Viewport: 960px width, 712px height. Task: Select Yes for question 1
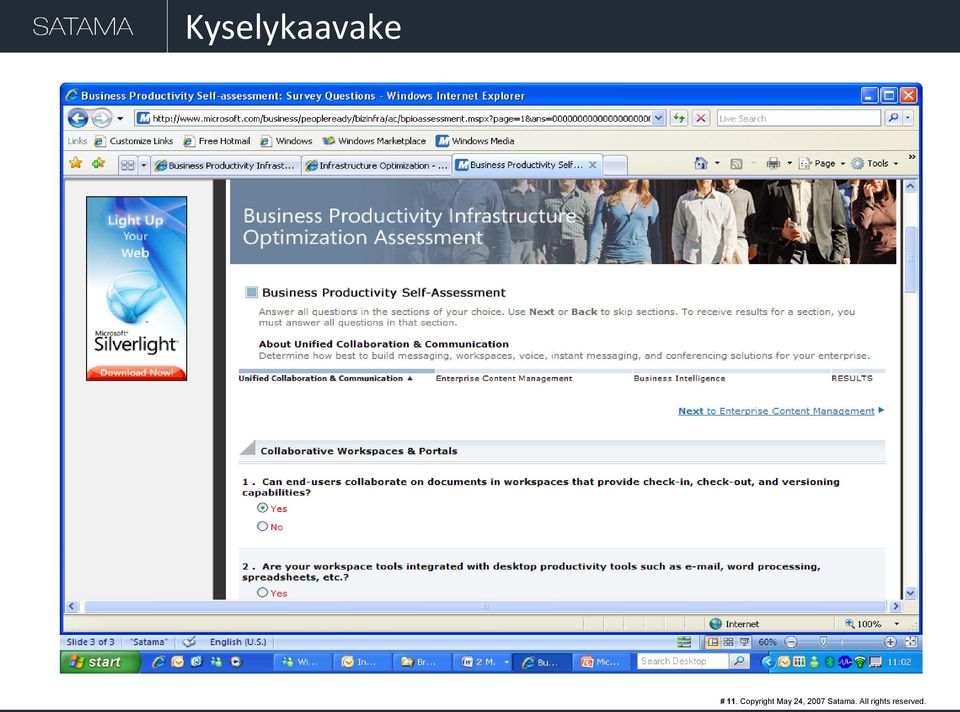(263, 508)
